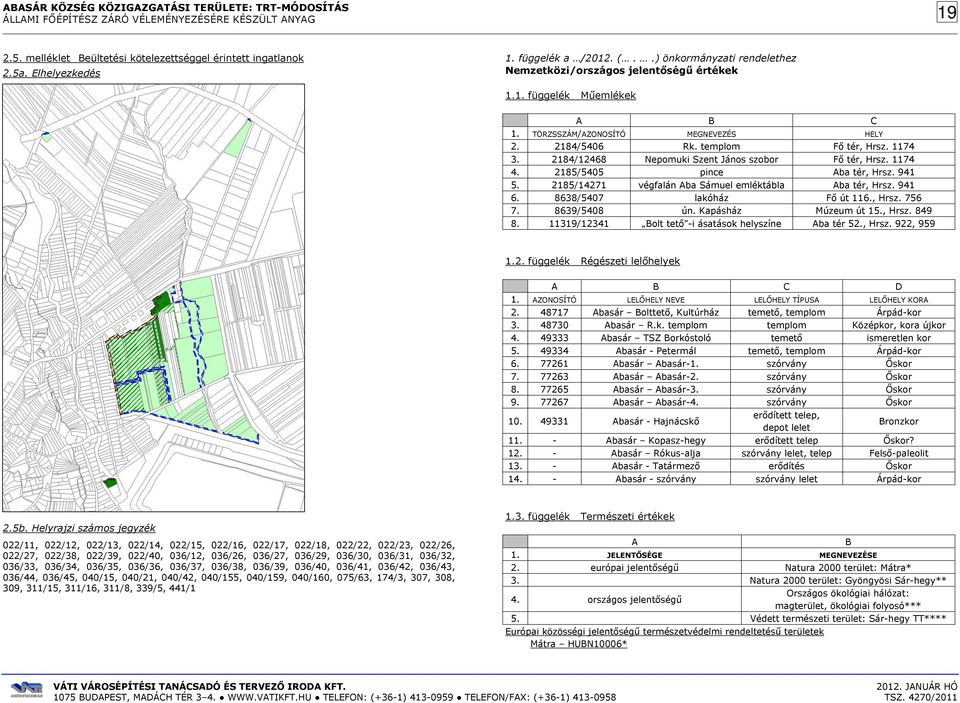Click 'Nemzetközi/országos jelentőségű értékek' bold title
Viewport: 960px width, 703px height.
click(x=621, y=70)
